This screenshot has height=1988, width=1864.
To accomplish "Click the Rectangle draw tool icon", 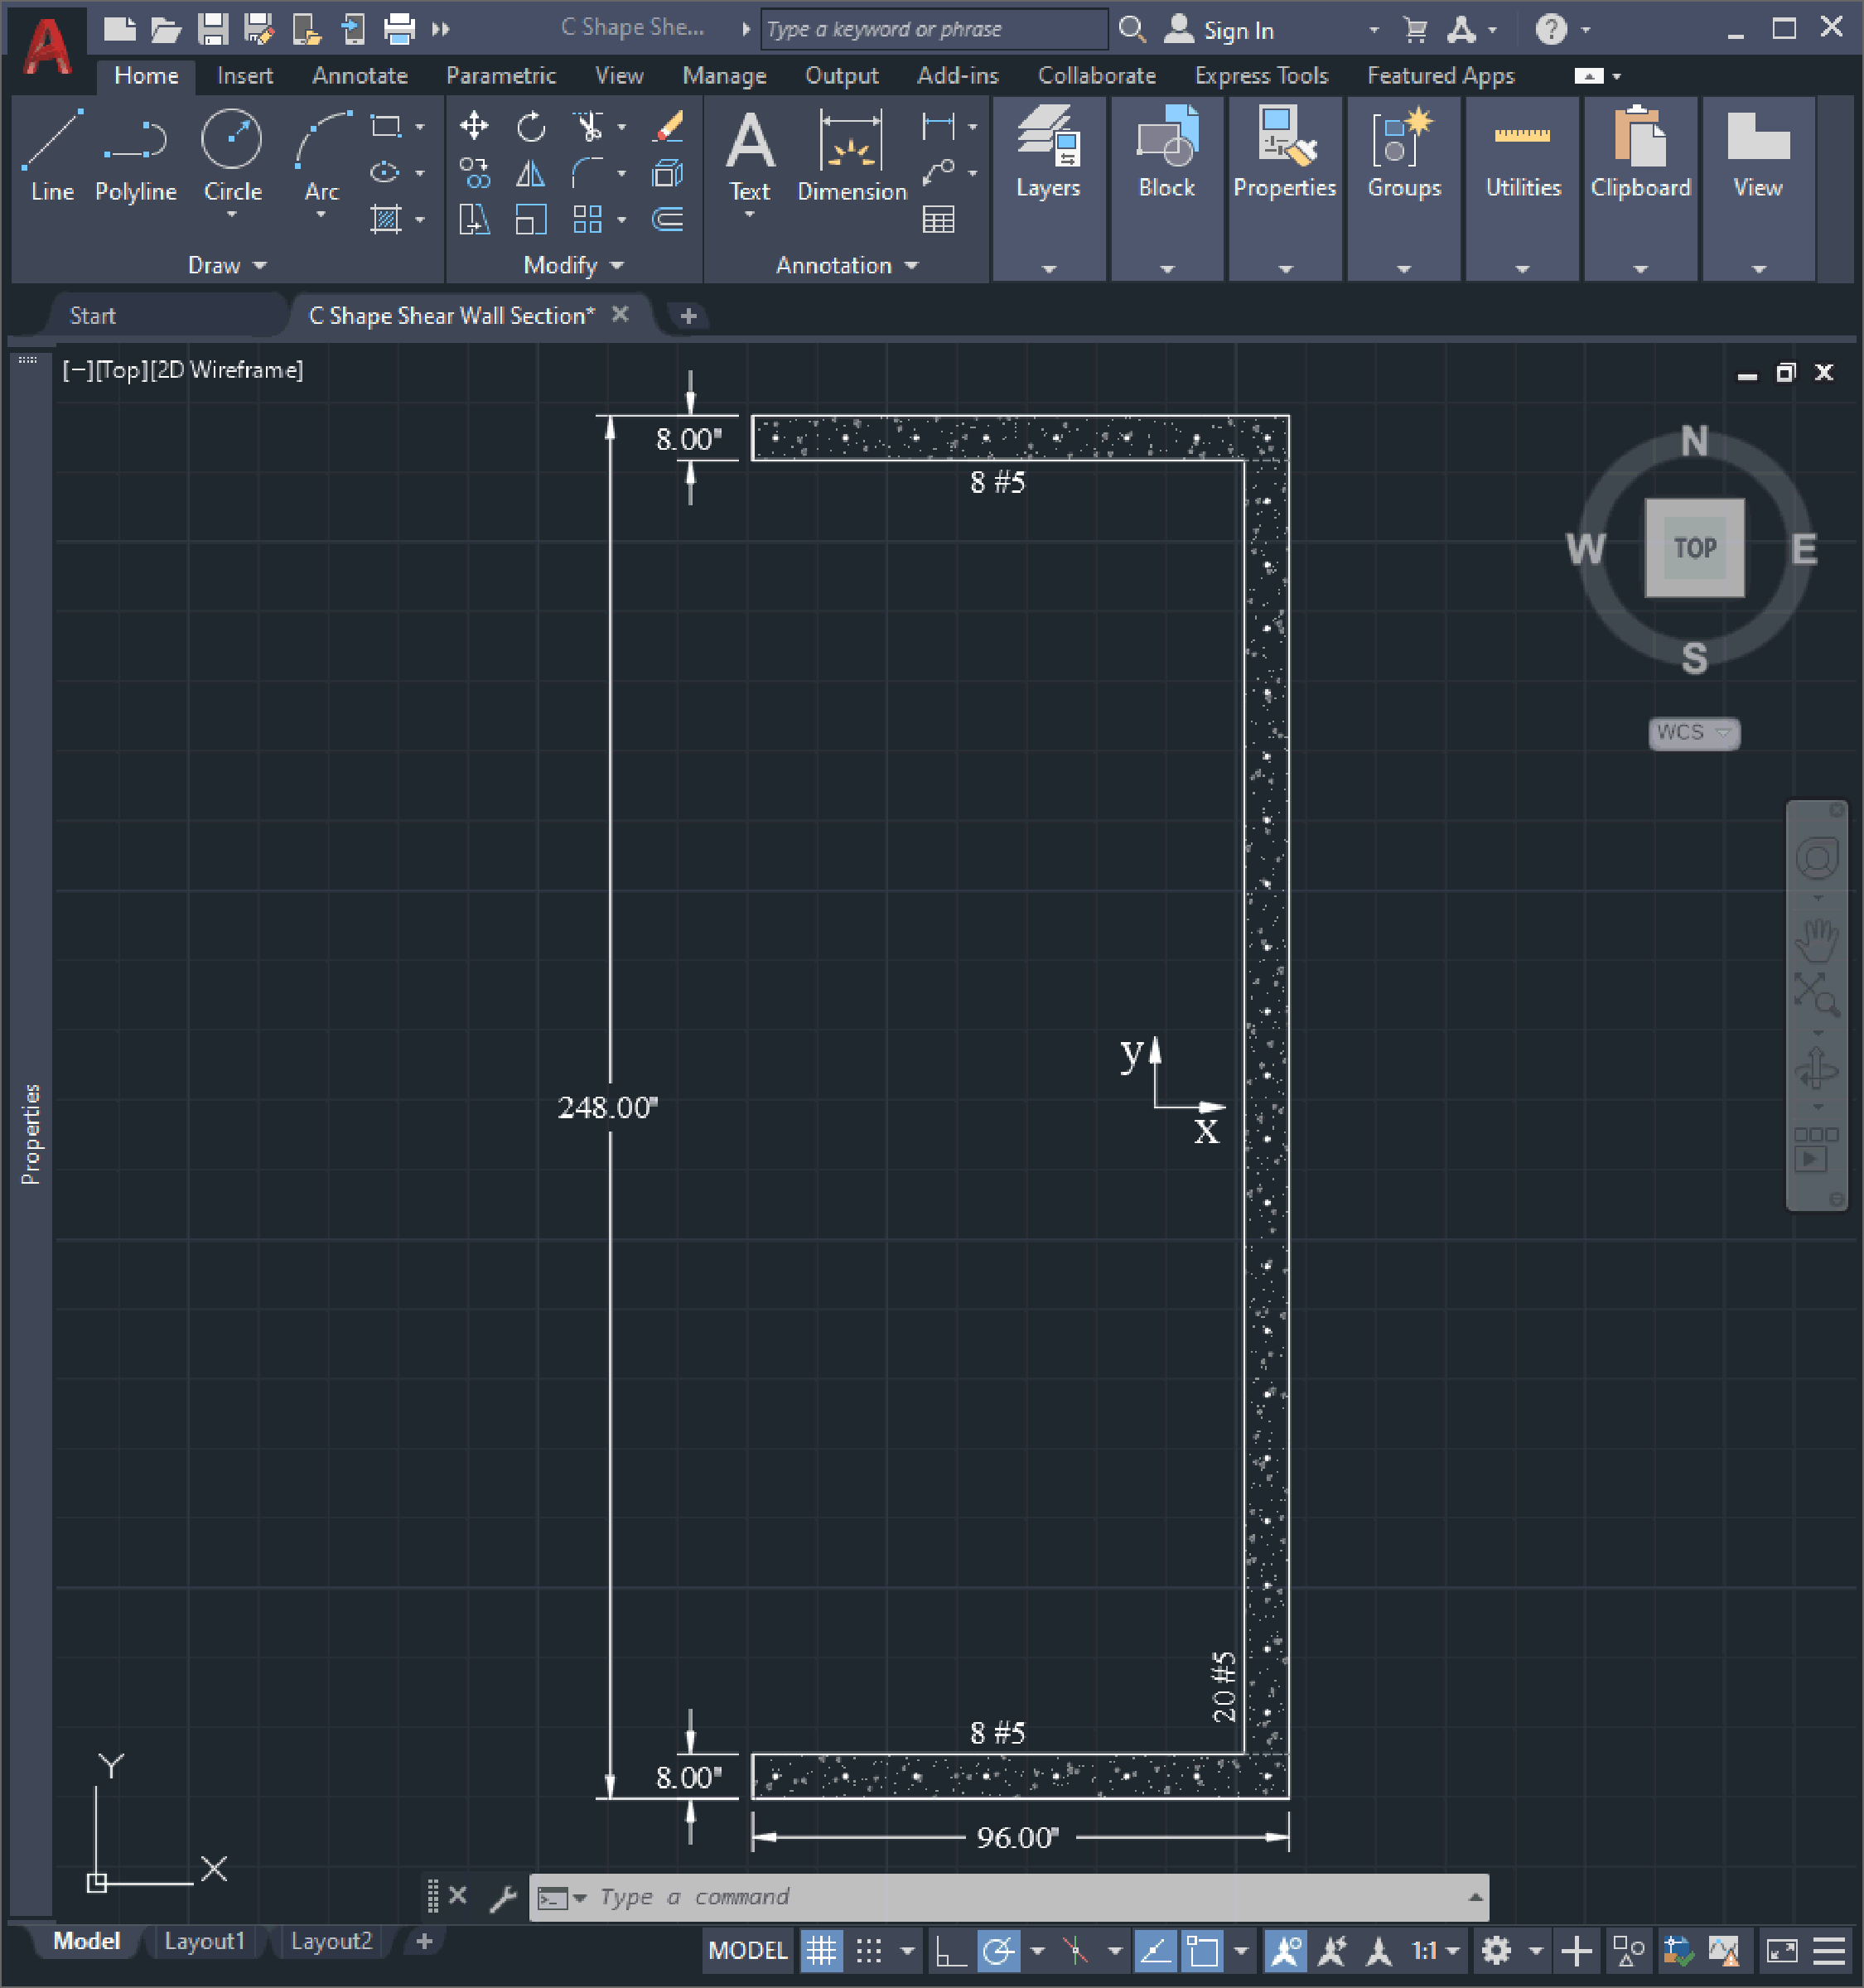I will pos(385,127).
